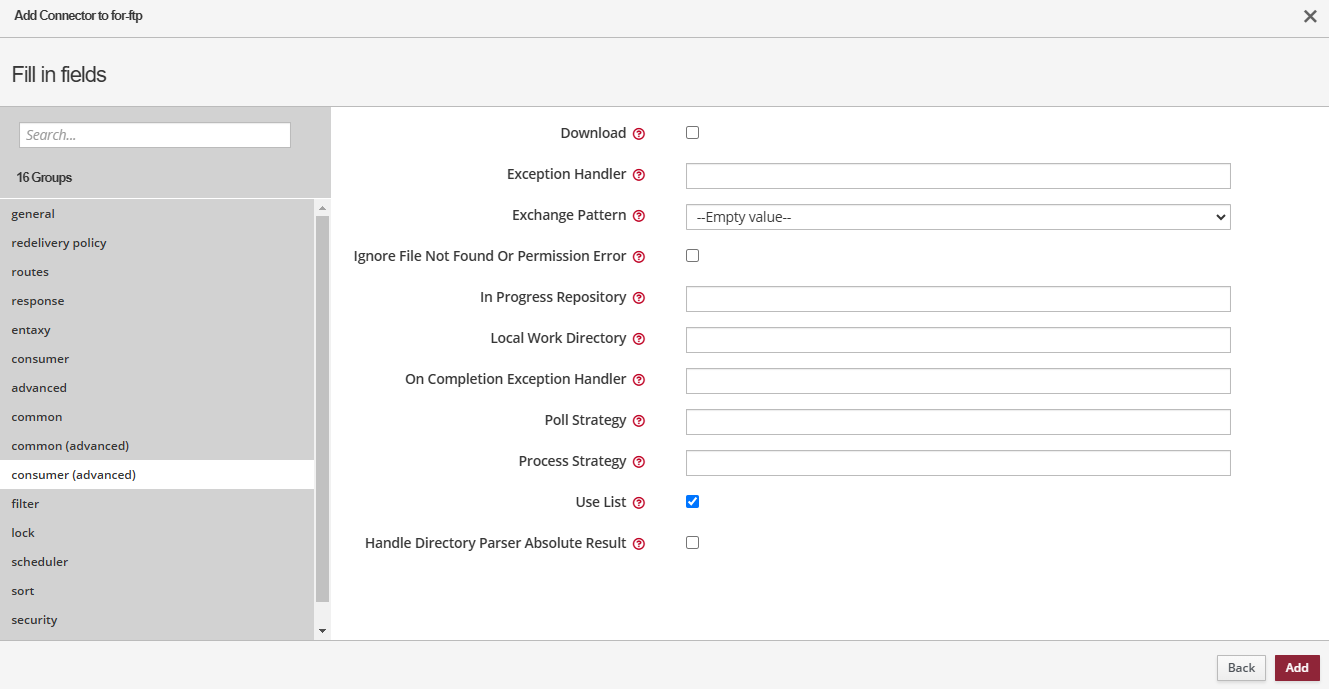
Task: Select the scheduler group
Action: (40, 562)
